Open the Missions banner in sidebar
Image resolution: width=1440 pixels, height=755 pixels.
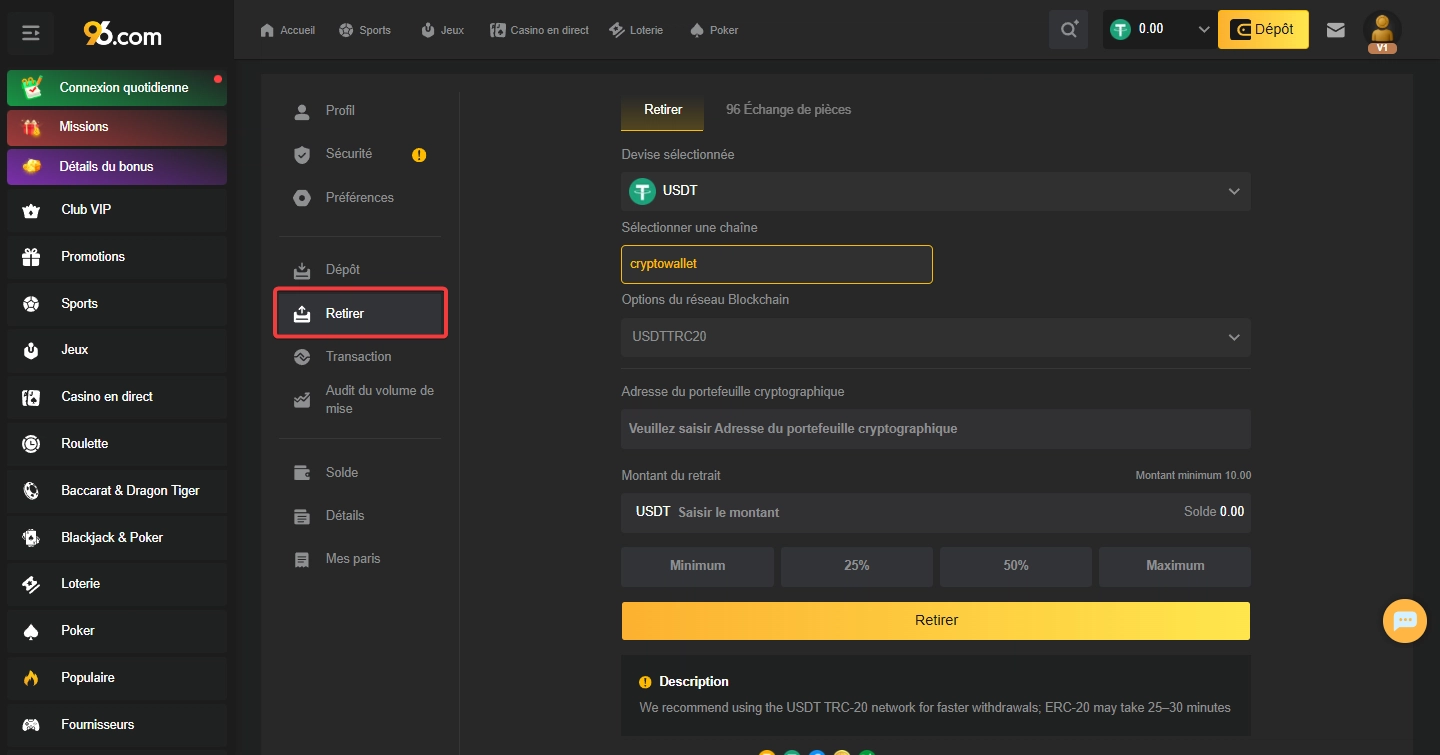coord(117,128)
